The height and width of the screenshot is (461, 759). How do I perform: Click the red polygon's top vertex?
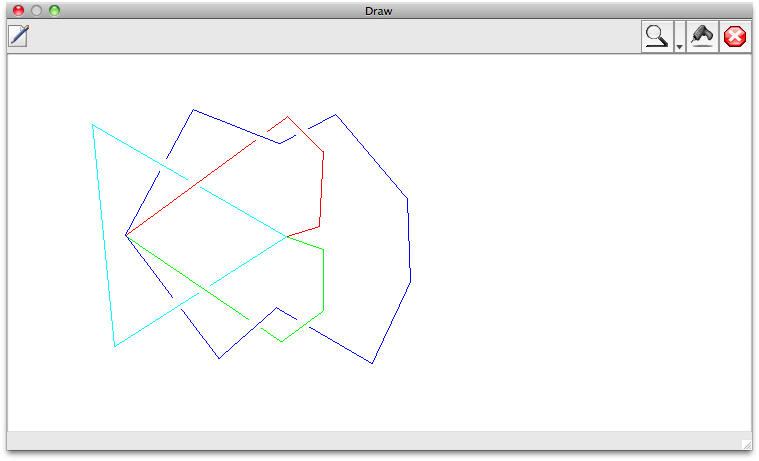point(288,117)
